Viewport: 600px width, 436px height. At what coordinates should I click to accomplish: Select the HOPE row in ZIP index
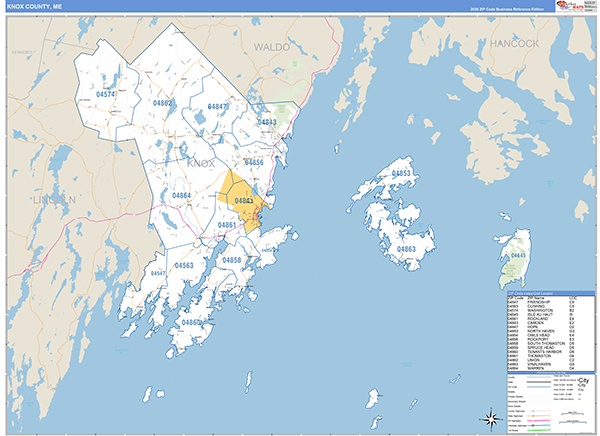(x=541, y=327)
